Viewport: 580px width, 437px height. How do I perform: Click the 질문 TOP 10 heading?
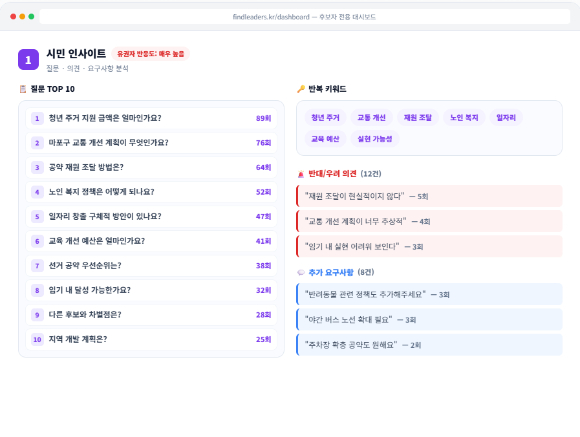tap(53, 89)
